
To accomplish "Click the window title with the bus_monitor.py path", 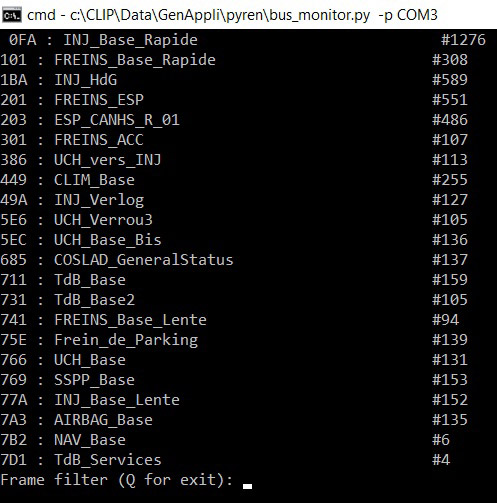I will (232, 15).
